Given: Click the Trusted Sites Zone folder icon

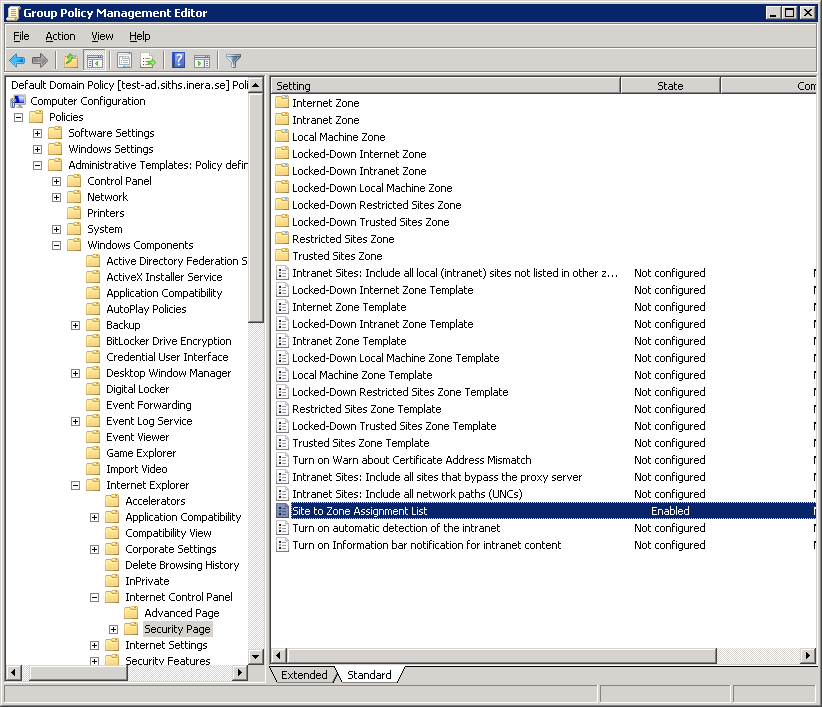Looking at the screenshot, I should (282, 255).
